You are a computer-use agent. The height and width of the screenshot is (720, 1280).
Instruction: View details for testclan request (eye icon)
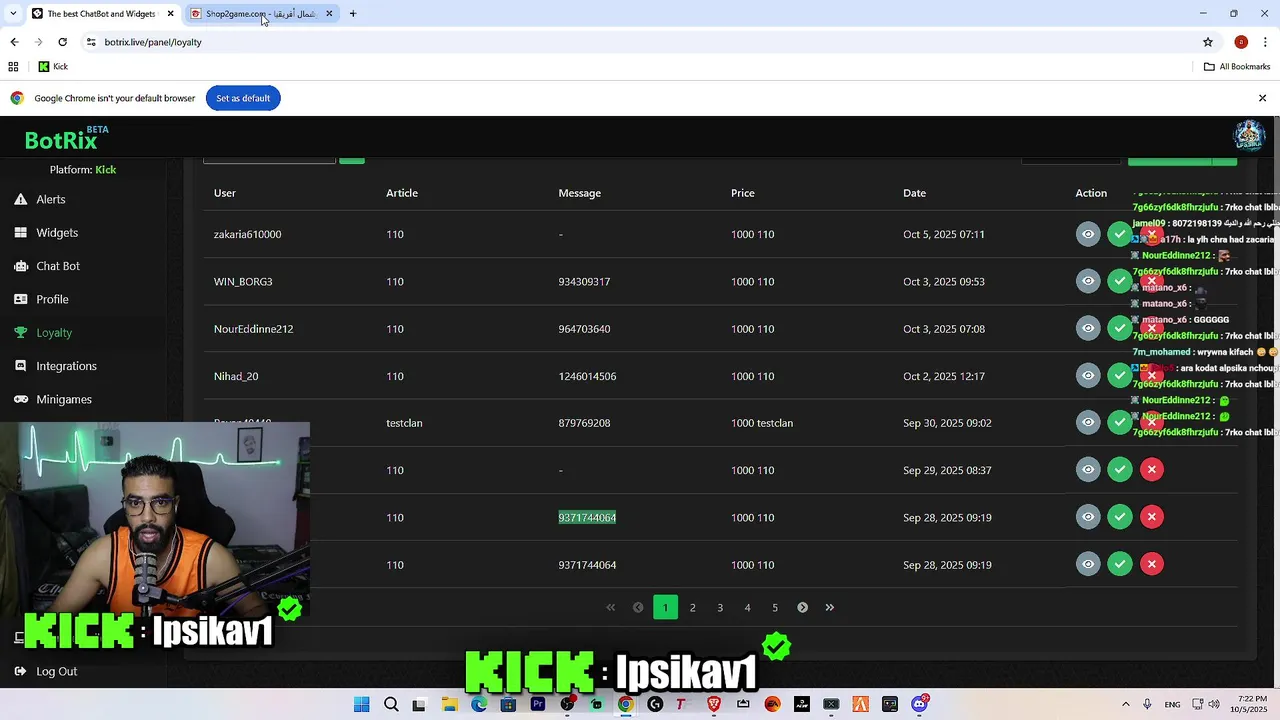[x=1088, y=422]
